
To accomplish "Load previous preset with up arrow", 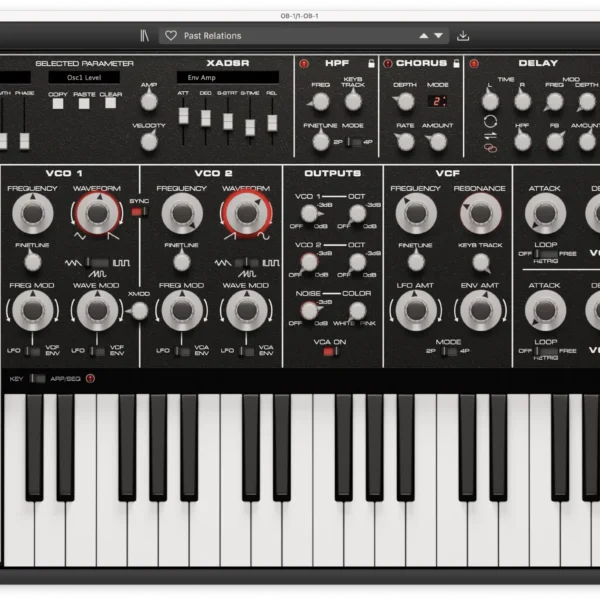I will pyautogui.click(x=424, y=36).
